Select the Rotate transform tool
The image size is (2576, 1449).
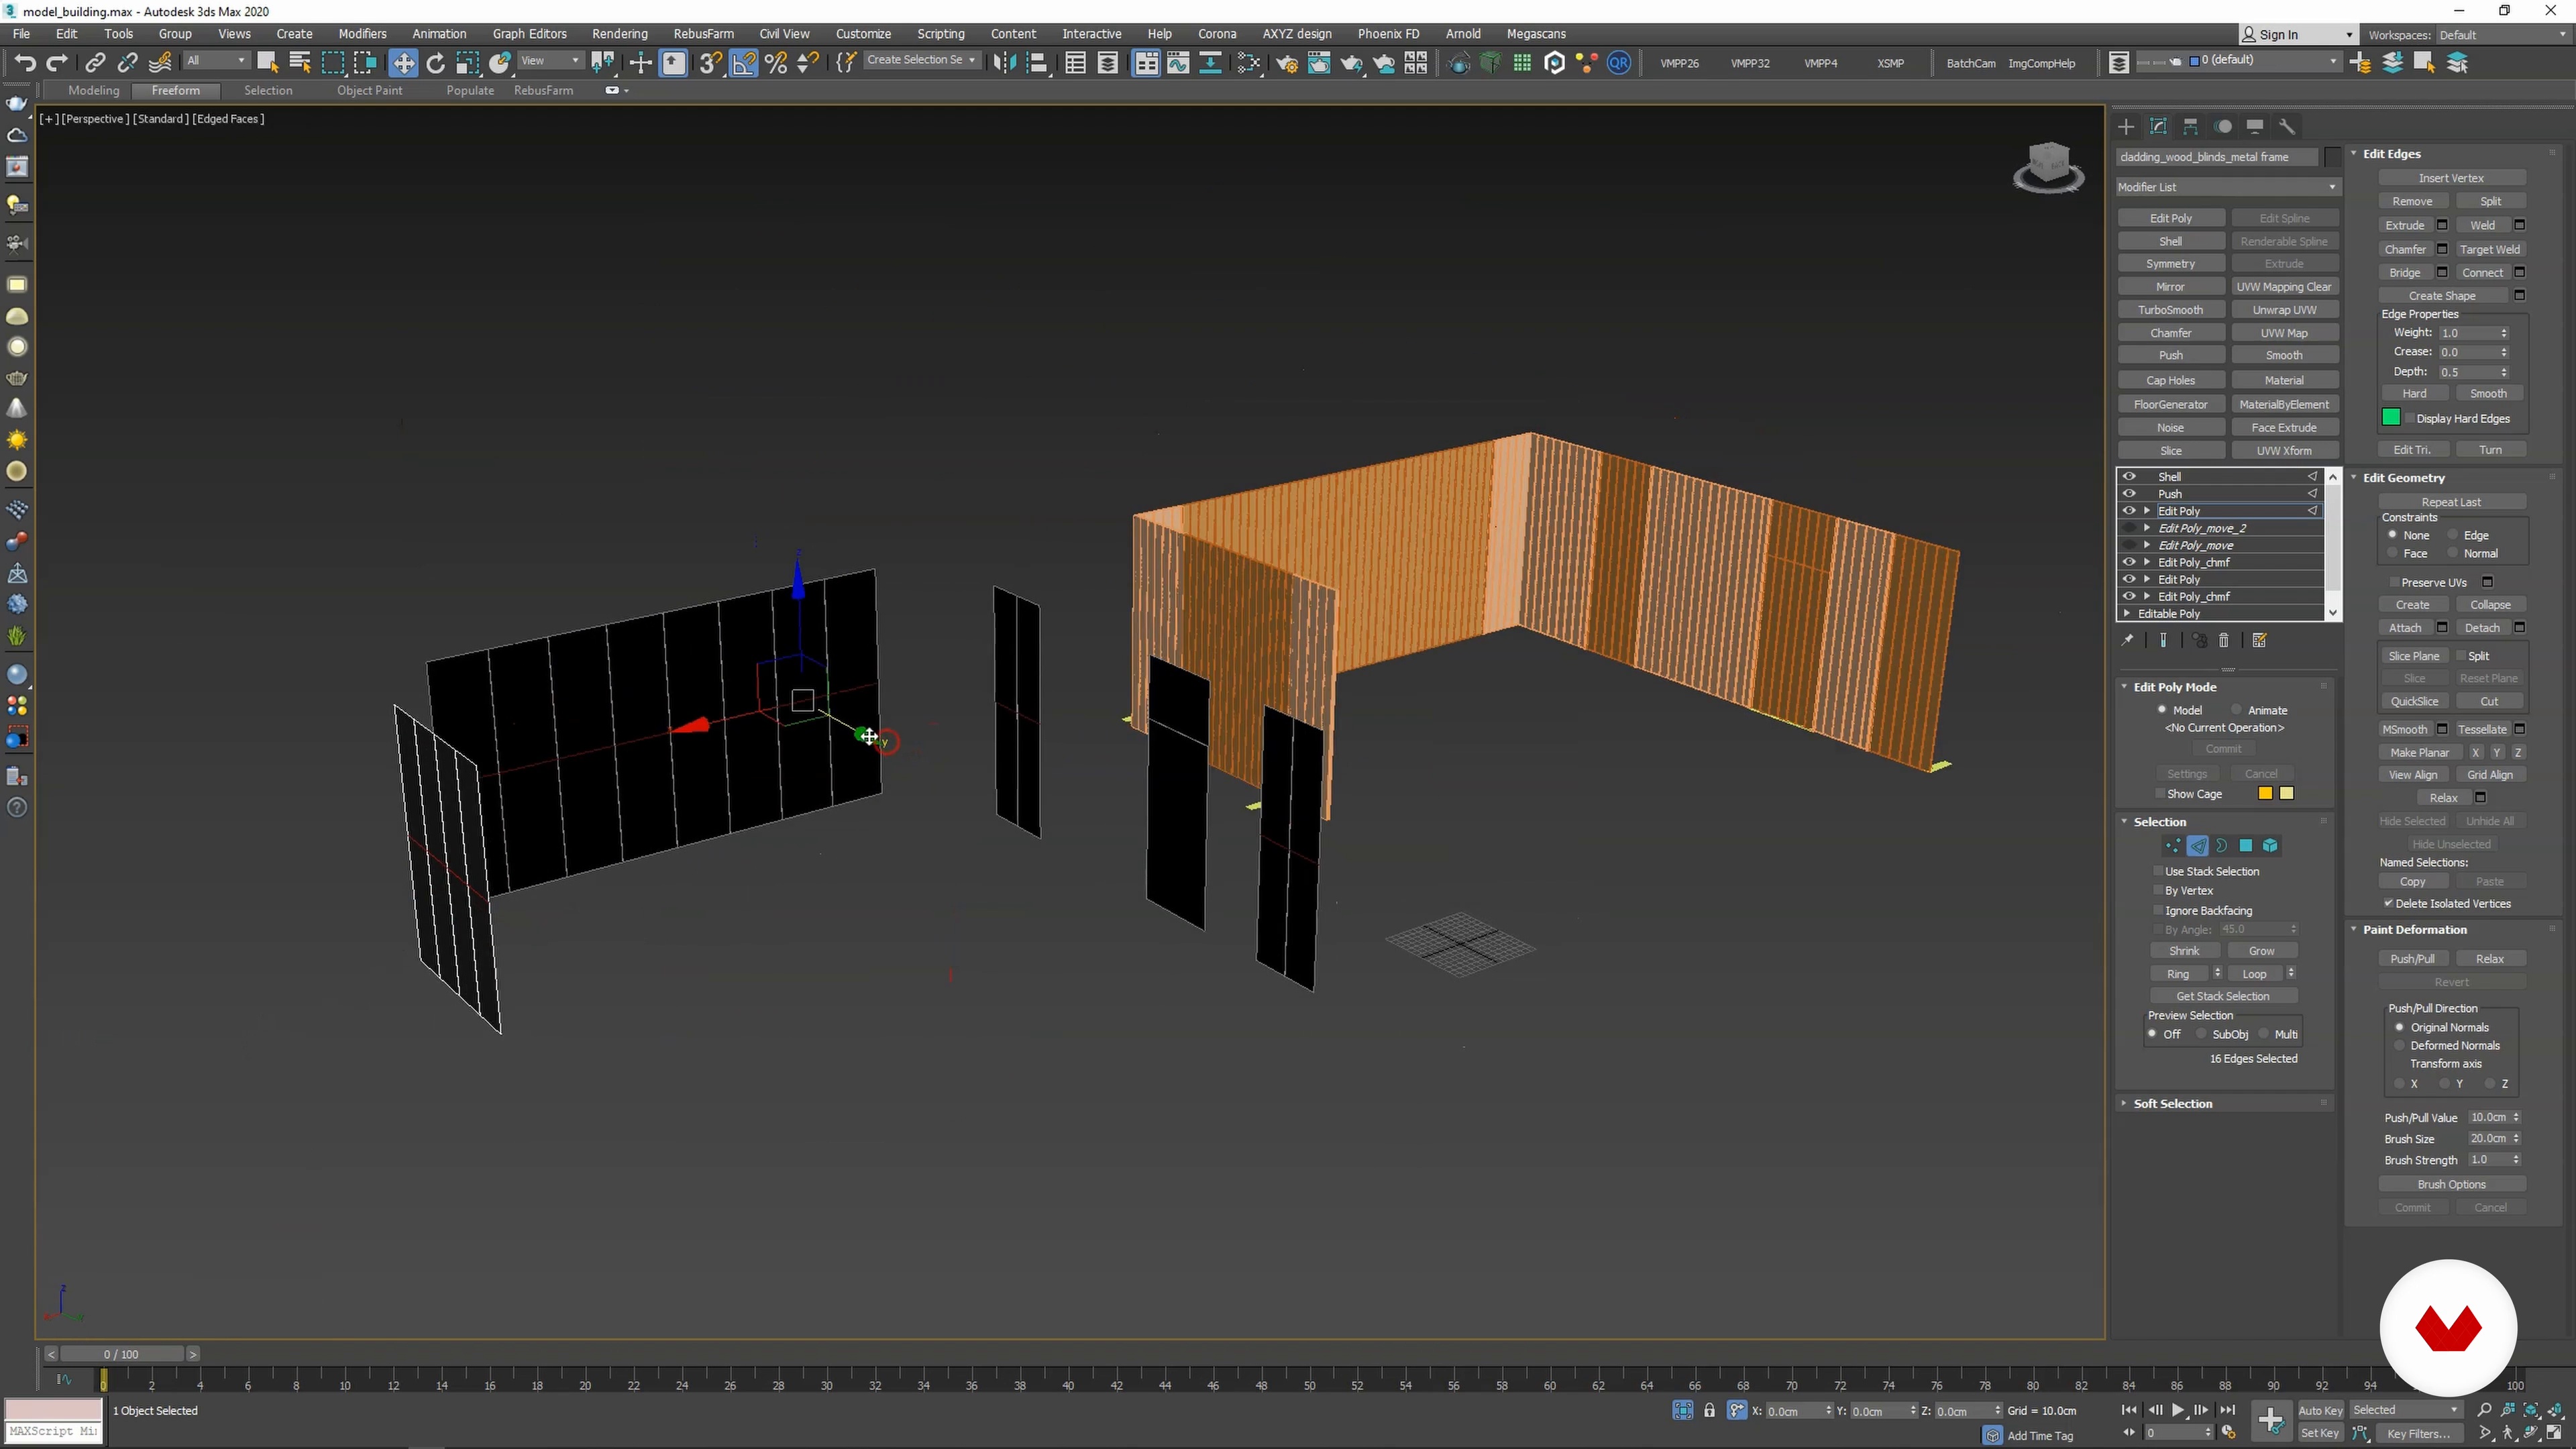pyautogui.click(x=435, y=63)
